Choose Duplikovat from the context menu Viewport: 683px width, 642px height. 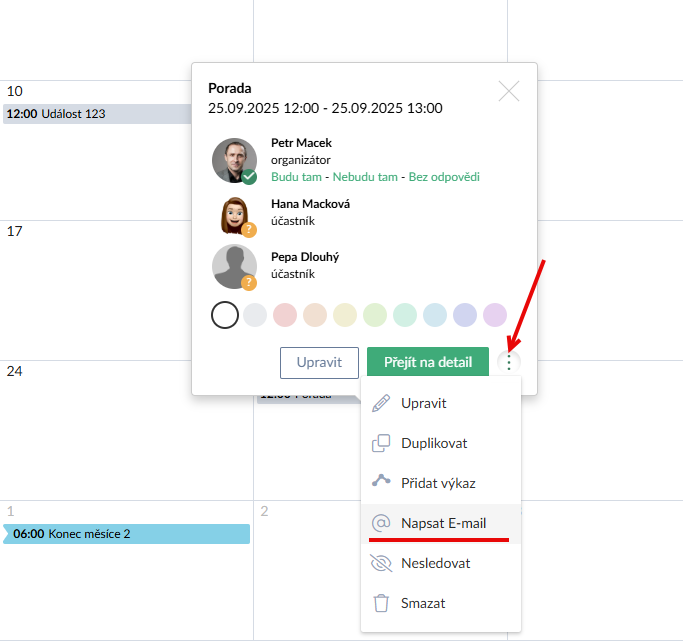coord(434,443)
